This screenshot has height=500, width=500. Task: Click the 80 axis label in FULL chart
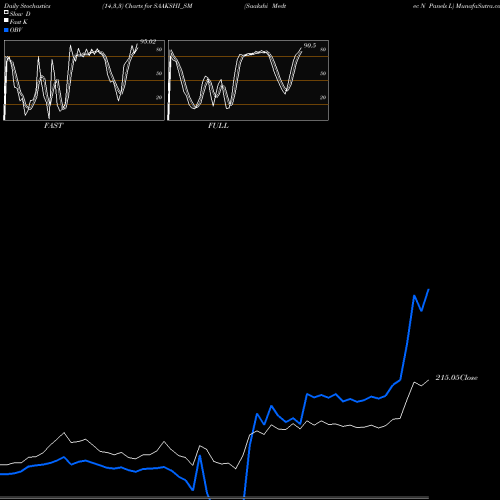coord(323,49)
